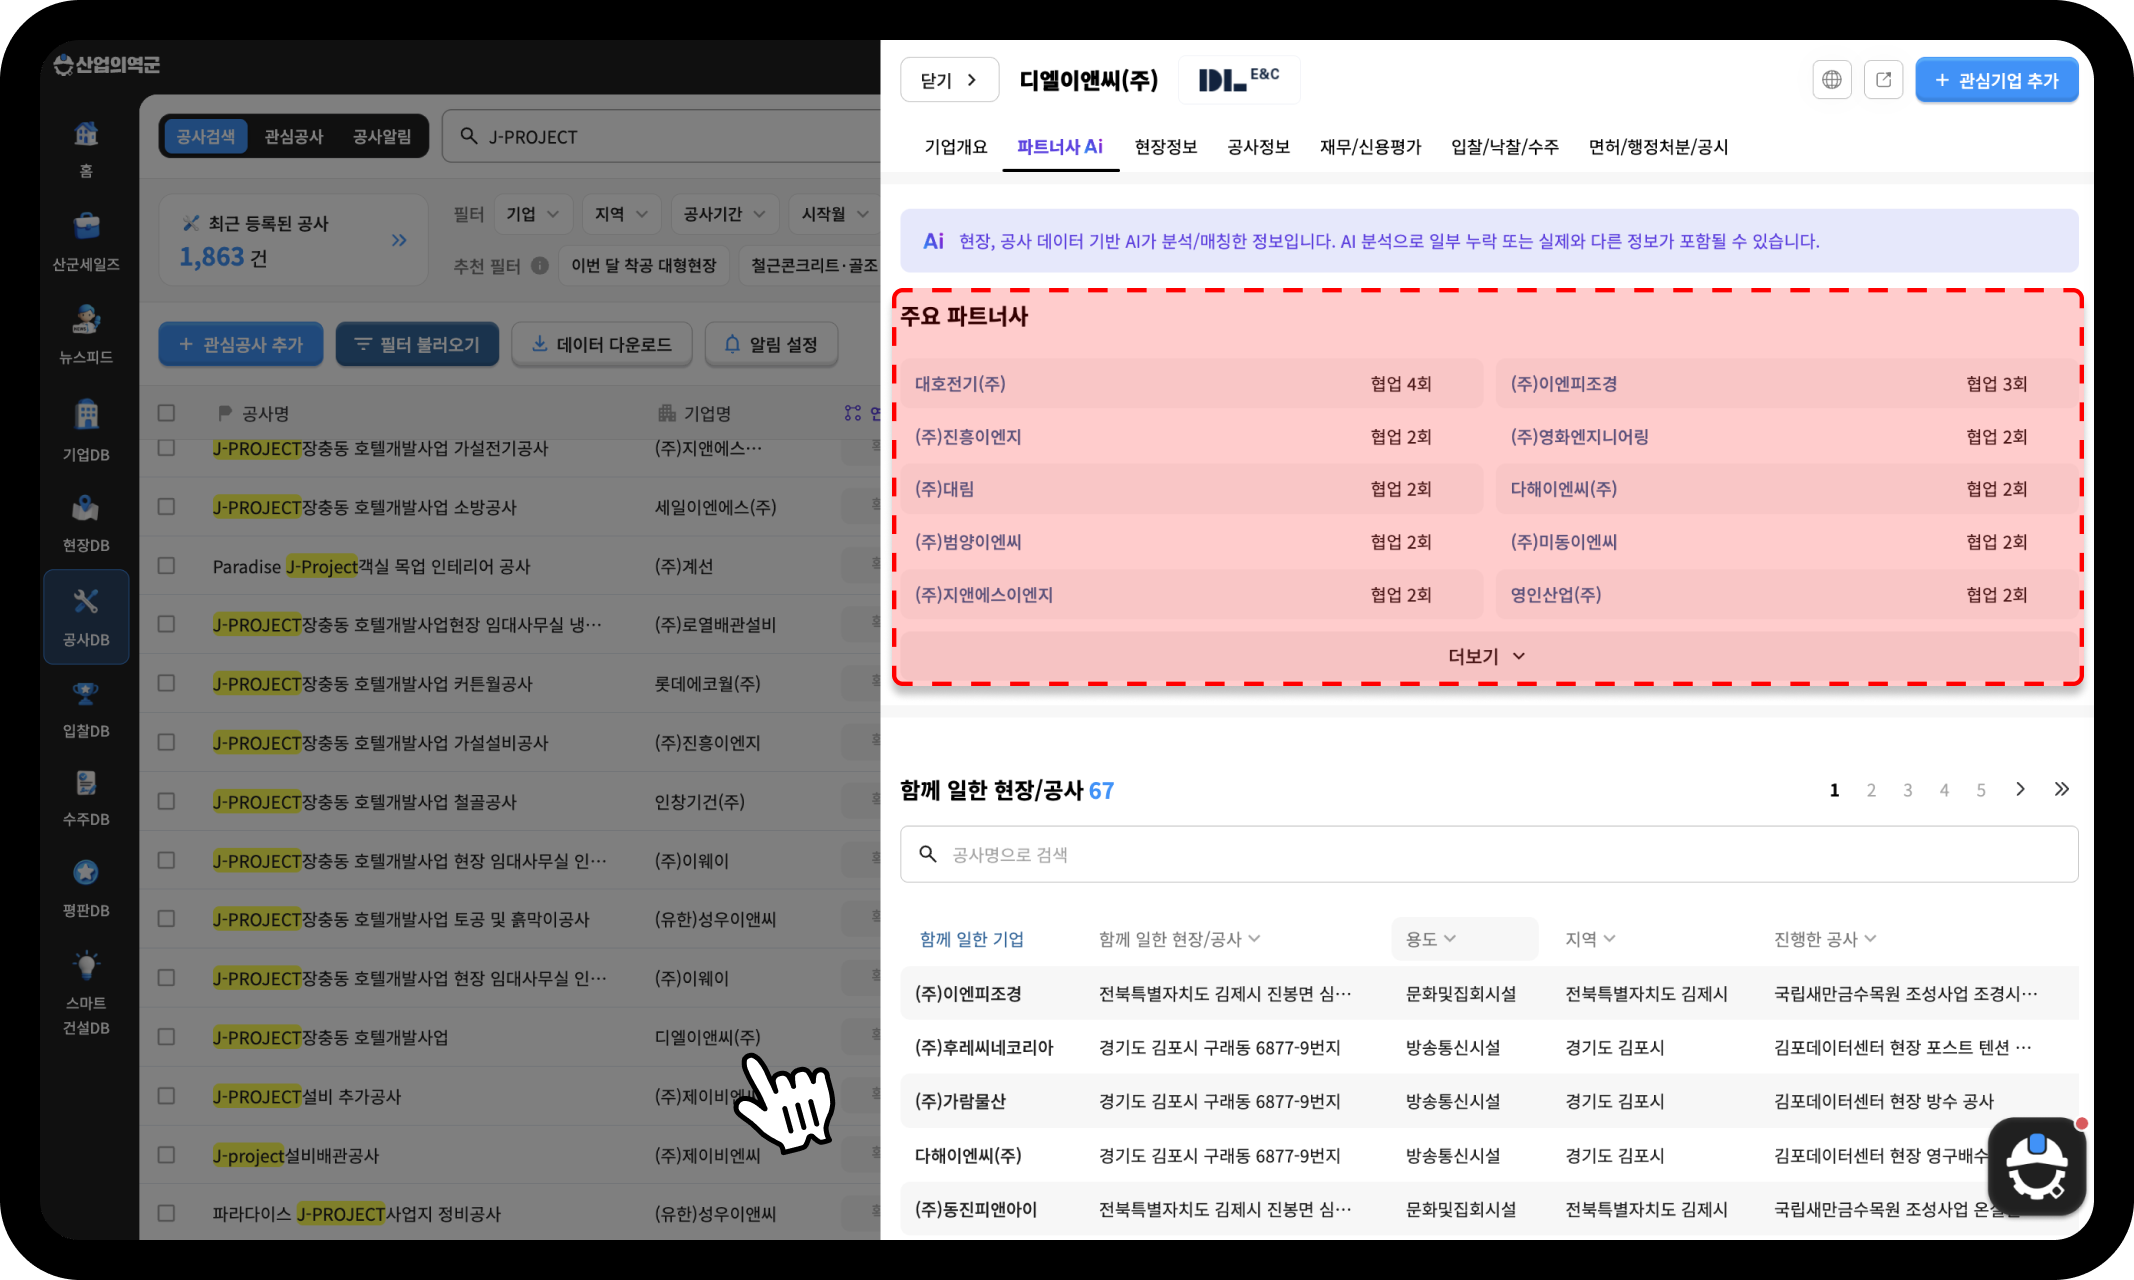Screen dimensions: 2134x1280
Task: Open the chatbot helmet assistant icon
Action: (x=2037, y=1167)
